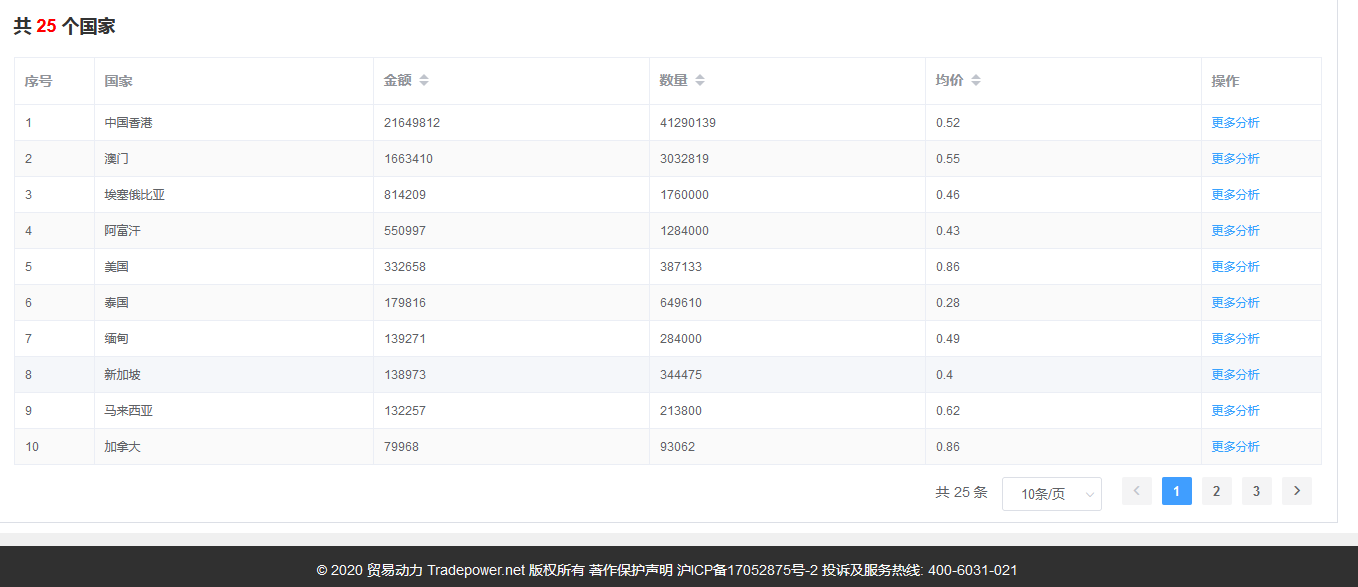Viewport: 1358px width, 587px height.
Task: Click the 操作 column header
Action: click(1226, 80)
